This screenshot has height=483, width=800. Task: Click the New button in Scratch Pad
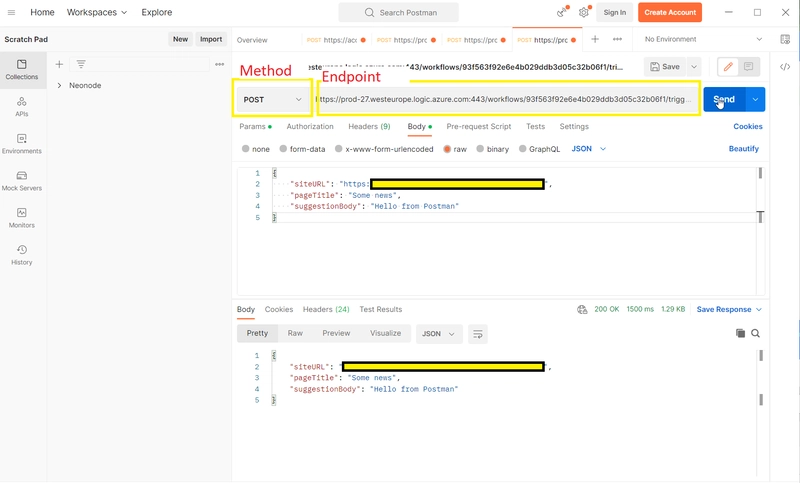180,39
